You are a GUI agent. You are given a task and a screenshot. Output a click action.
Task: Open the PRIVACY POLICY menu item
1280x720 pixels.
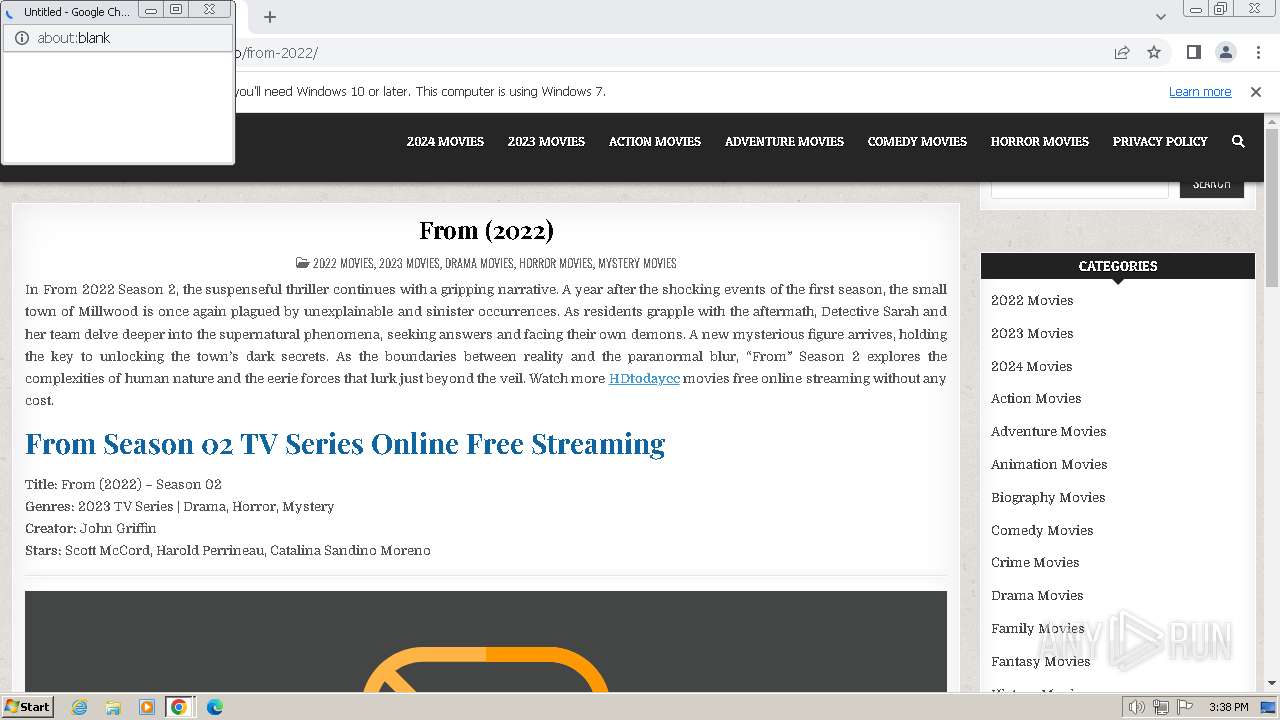tap(1160, 142)
